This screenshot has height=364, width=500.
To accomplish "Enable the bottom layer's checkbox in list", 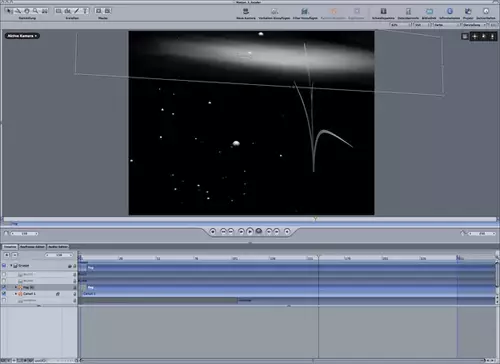I will [x=4, y=300].
